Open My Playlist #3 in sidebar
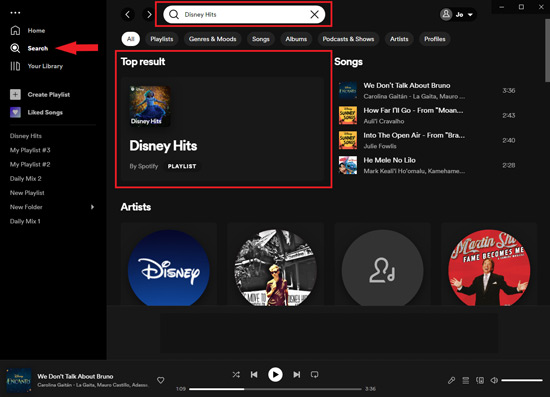This screenshot has width=550, height=397. tap(30, 150)
